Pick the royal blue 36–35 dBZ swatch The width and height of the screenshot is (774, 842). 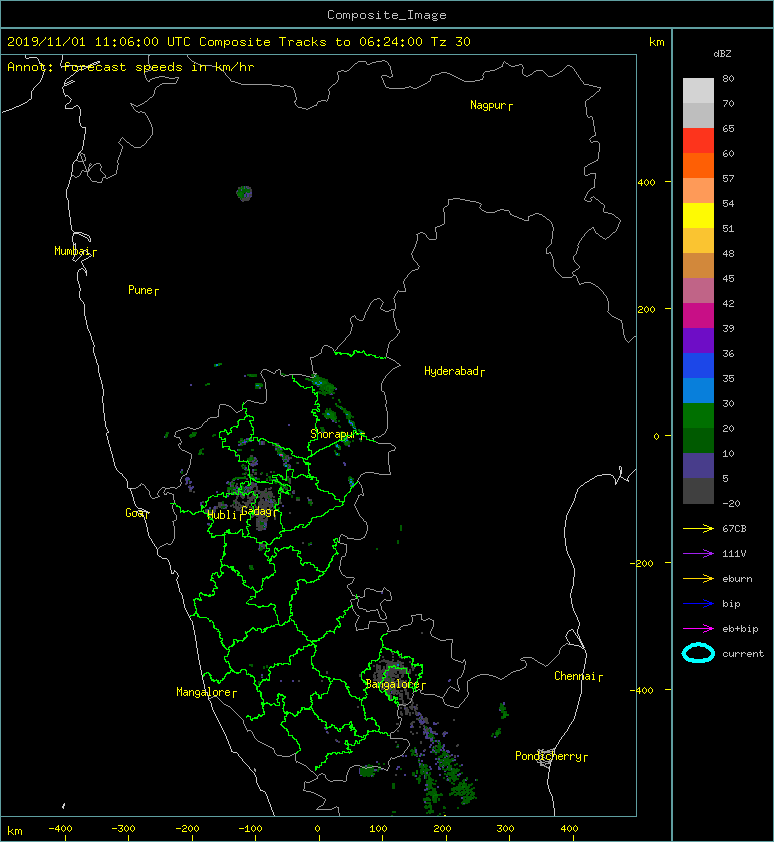tap(698, 365)
